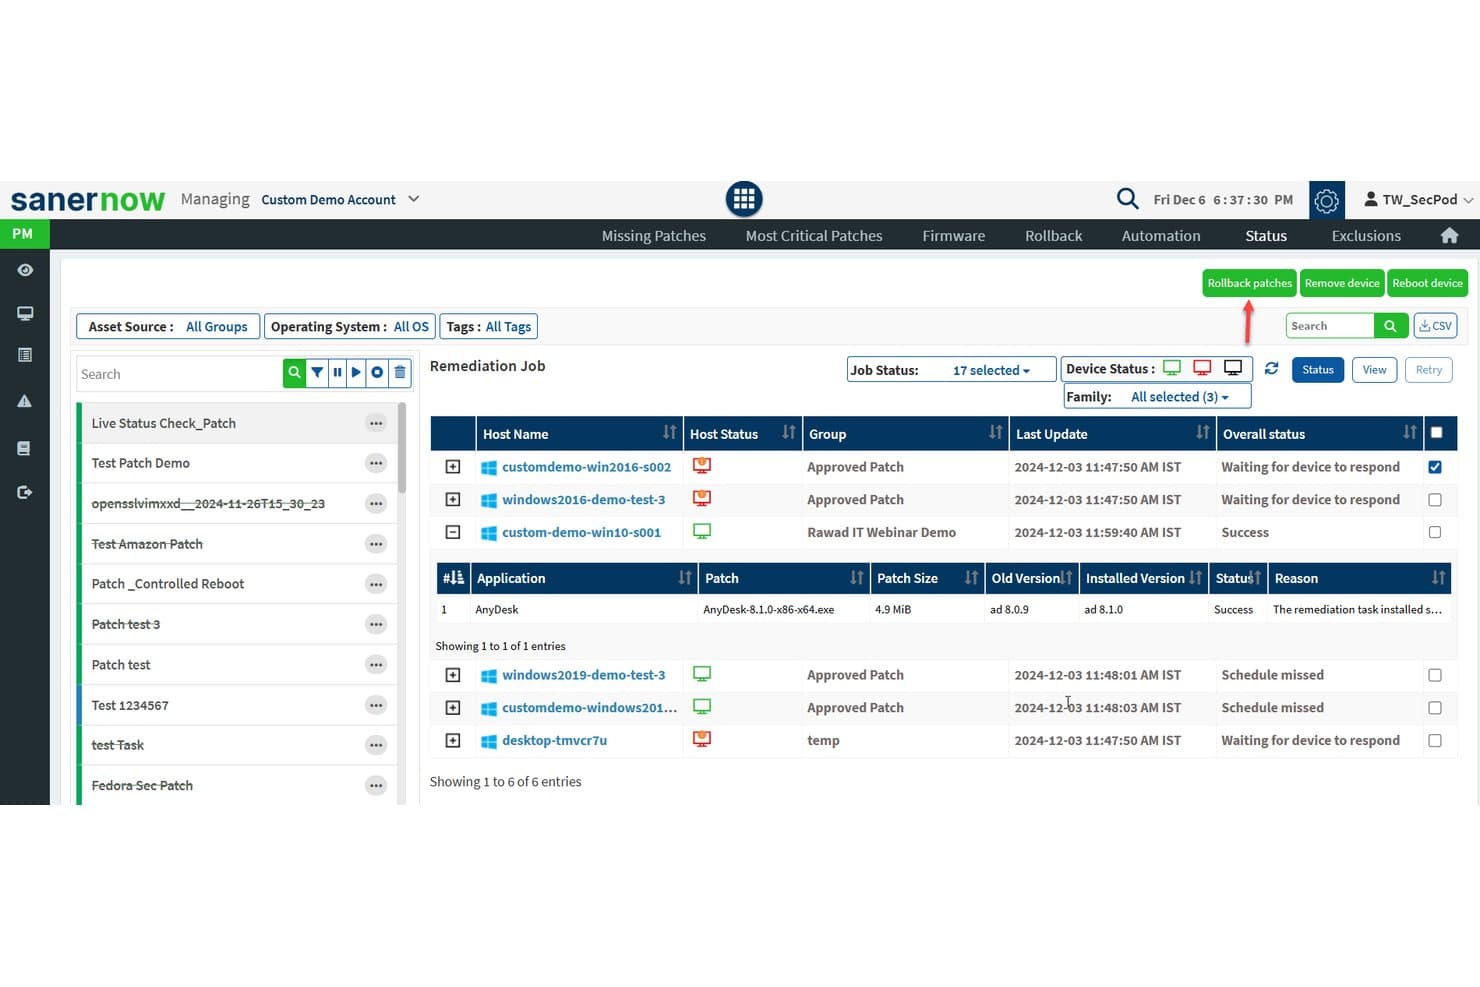Click the Reboot device button
Image resolution: width=1480 pixels, height=987 pixels.
tap(1427, 283)
